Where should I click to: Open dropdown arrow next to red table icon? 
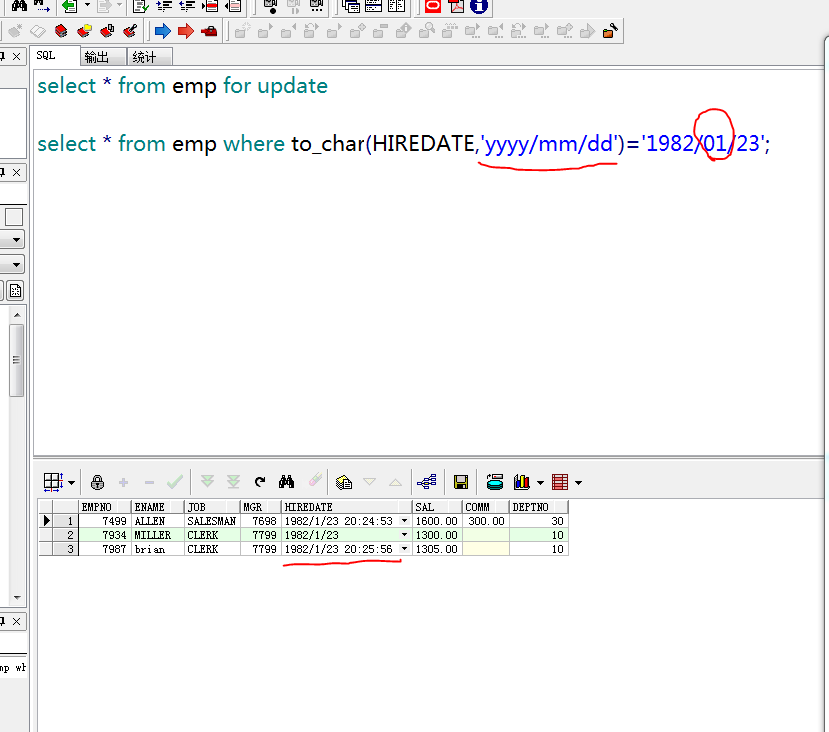pyautogui.click(x=578, y=483)
